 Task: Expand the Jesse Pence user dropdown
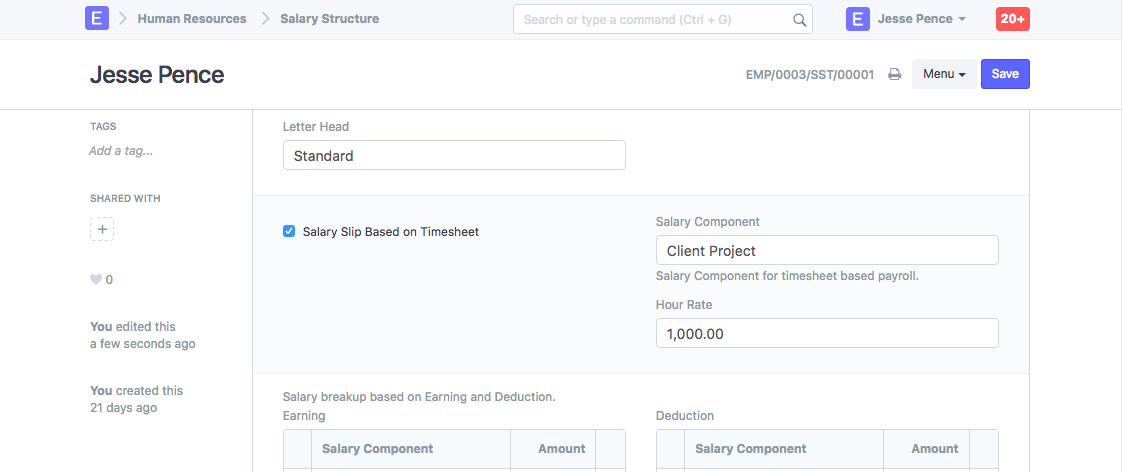[x=921, y=19]
